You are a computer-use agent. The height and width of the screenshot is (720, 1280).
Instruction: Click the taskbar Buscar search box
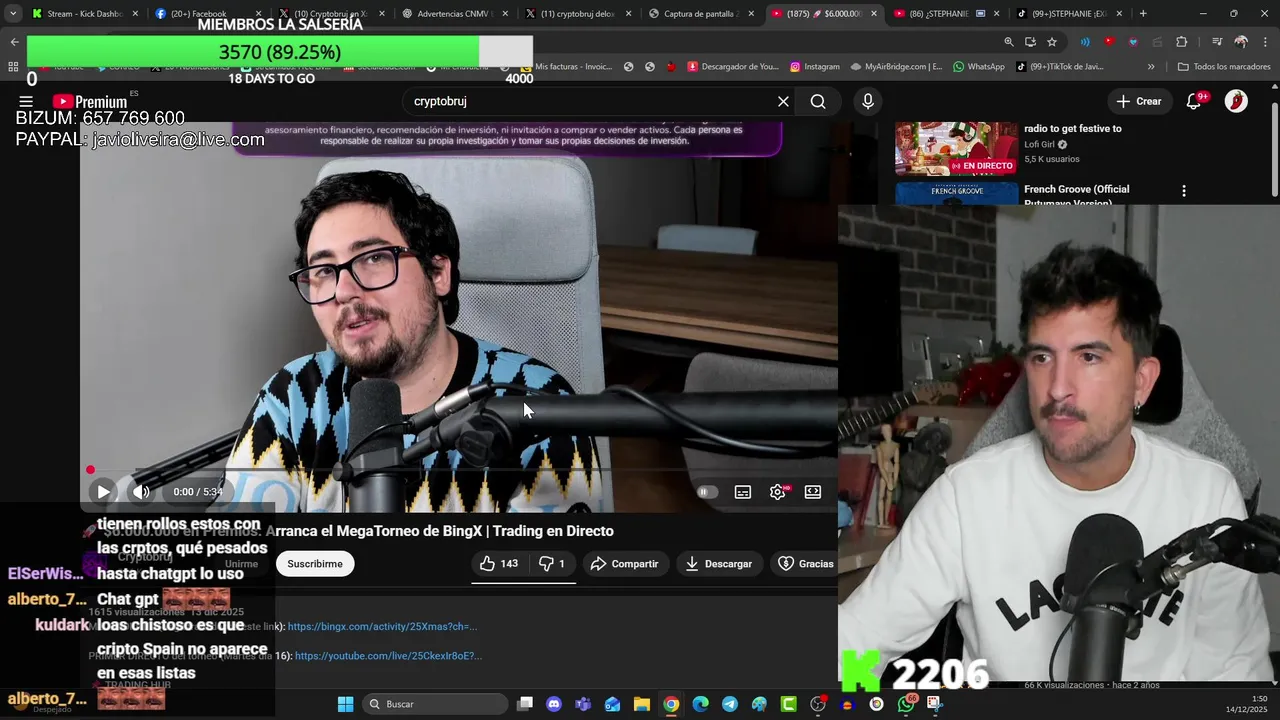click(x=435, y=704)
